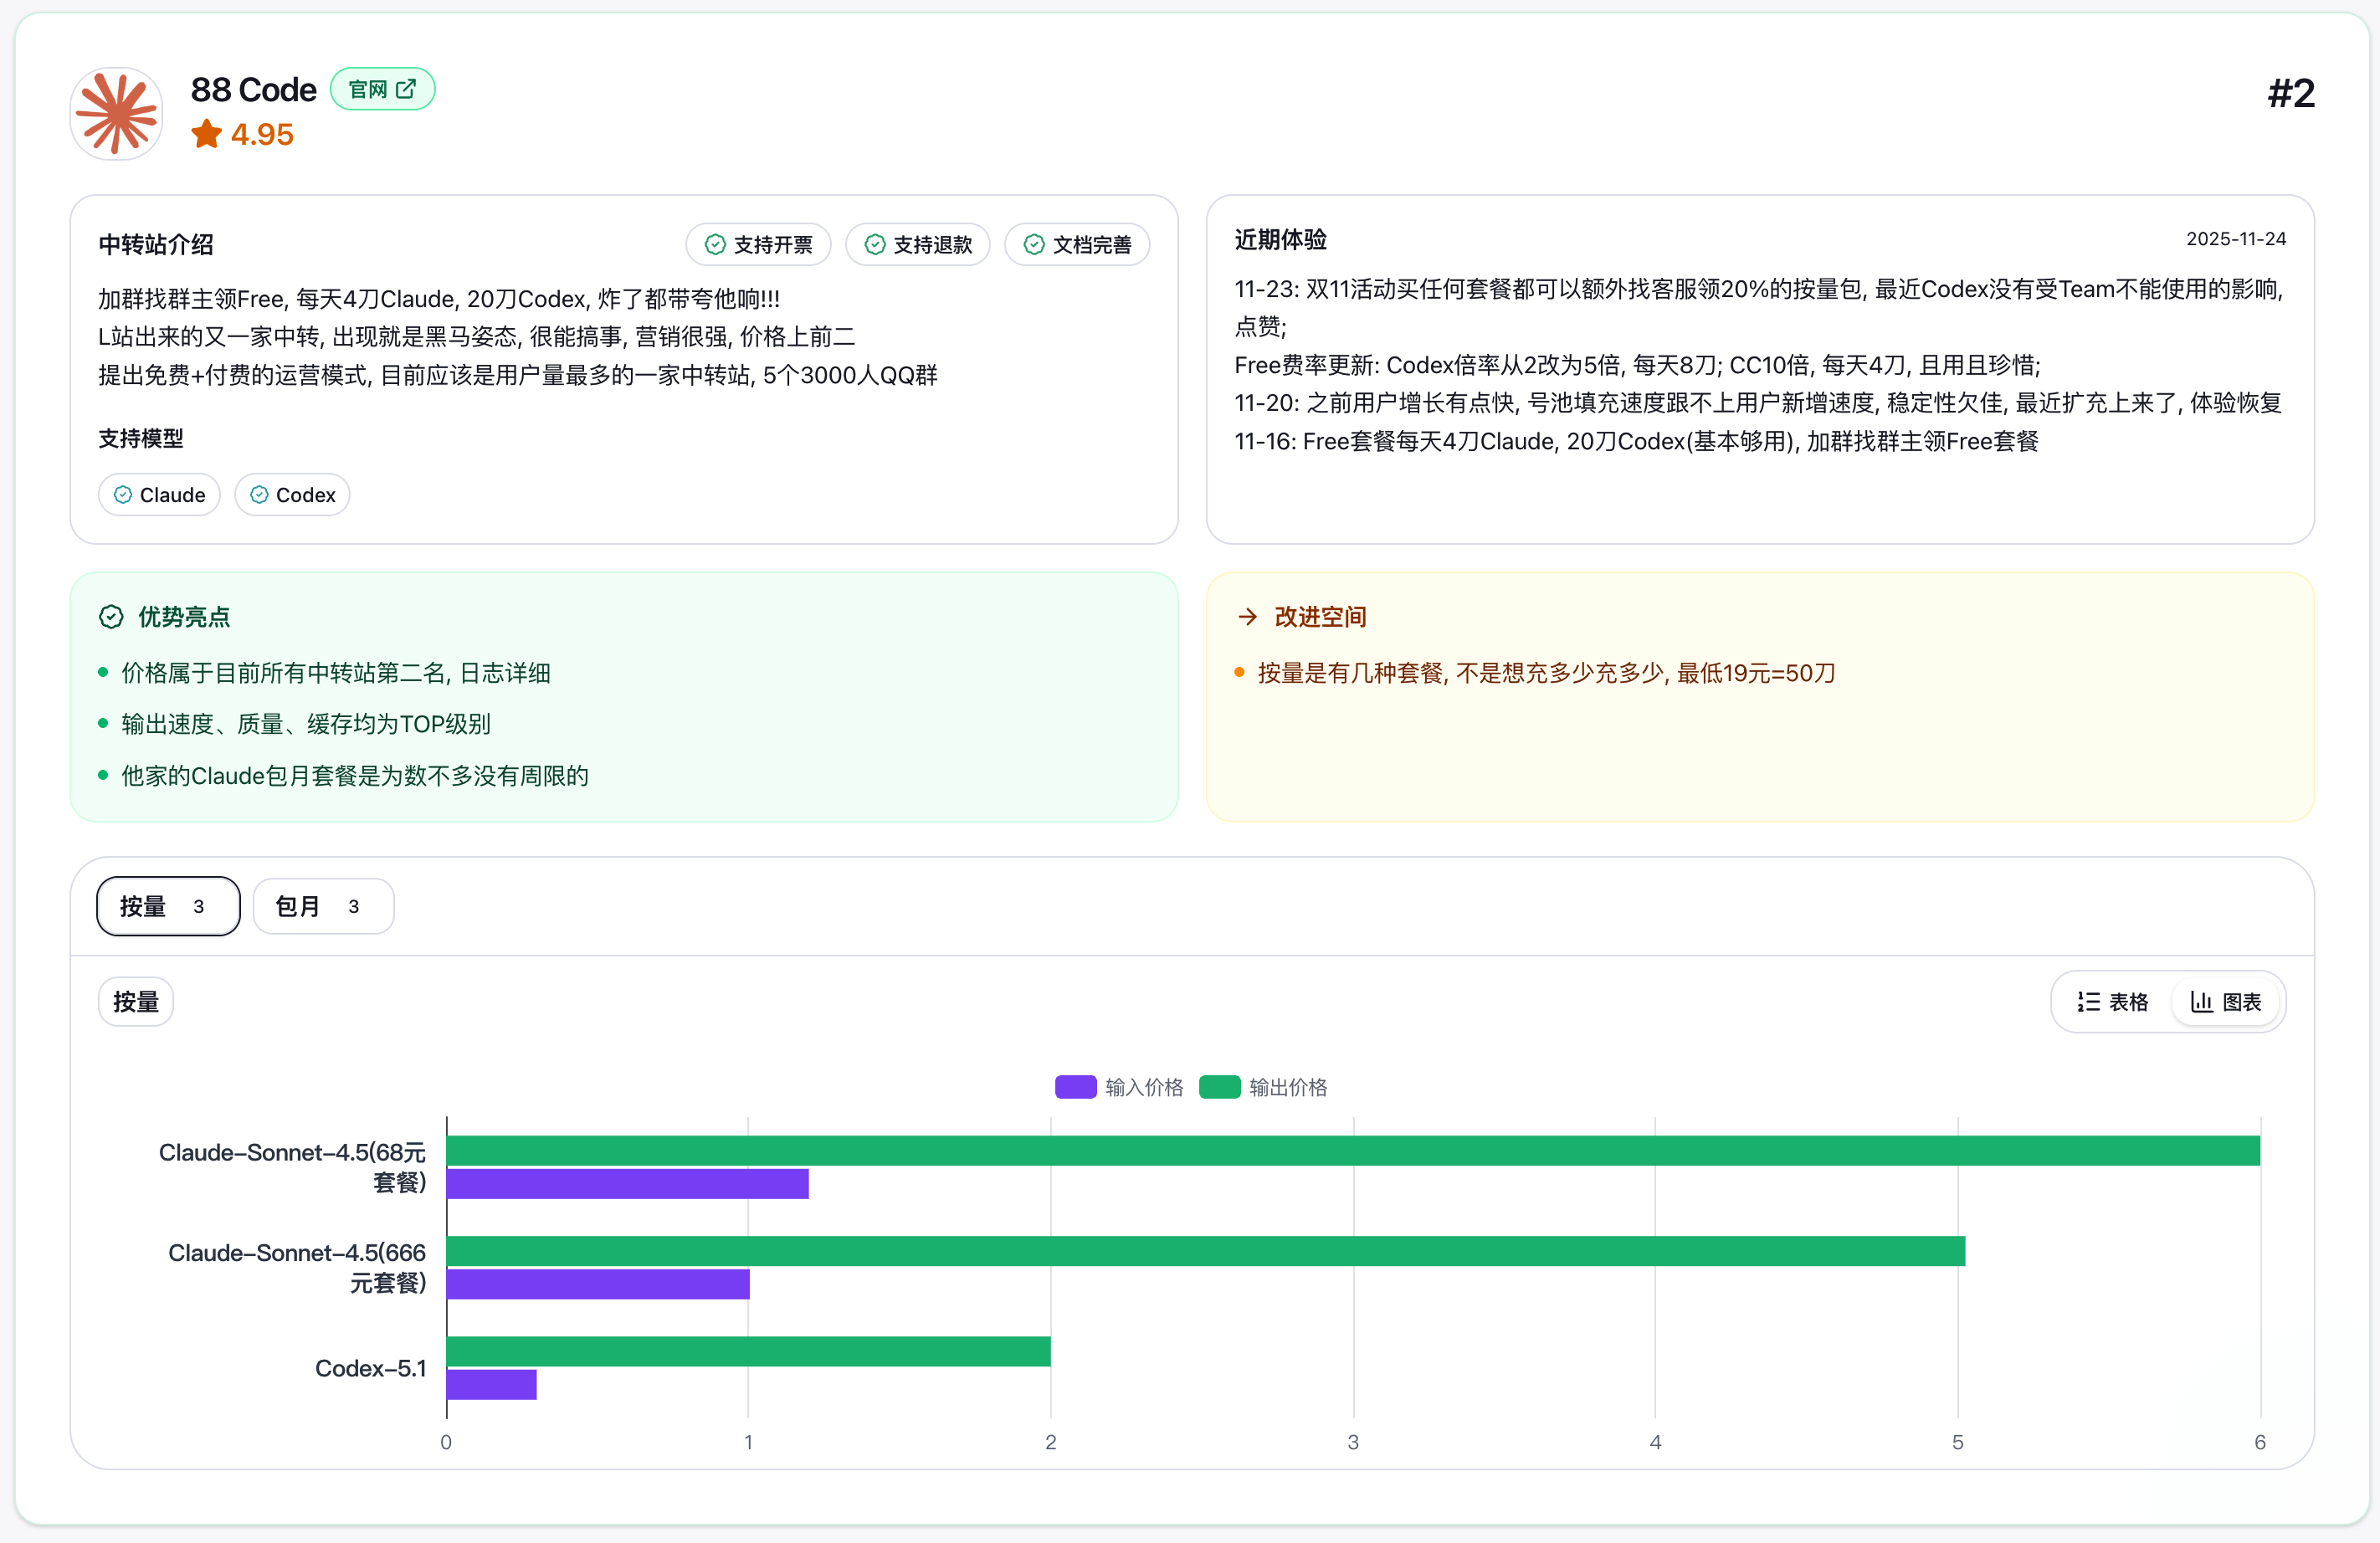Toggle the 输入价格 purple legend swatch
This screenshot has height=1543, width=2380.
[1075, 1087]
